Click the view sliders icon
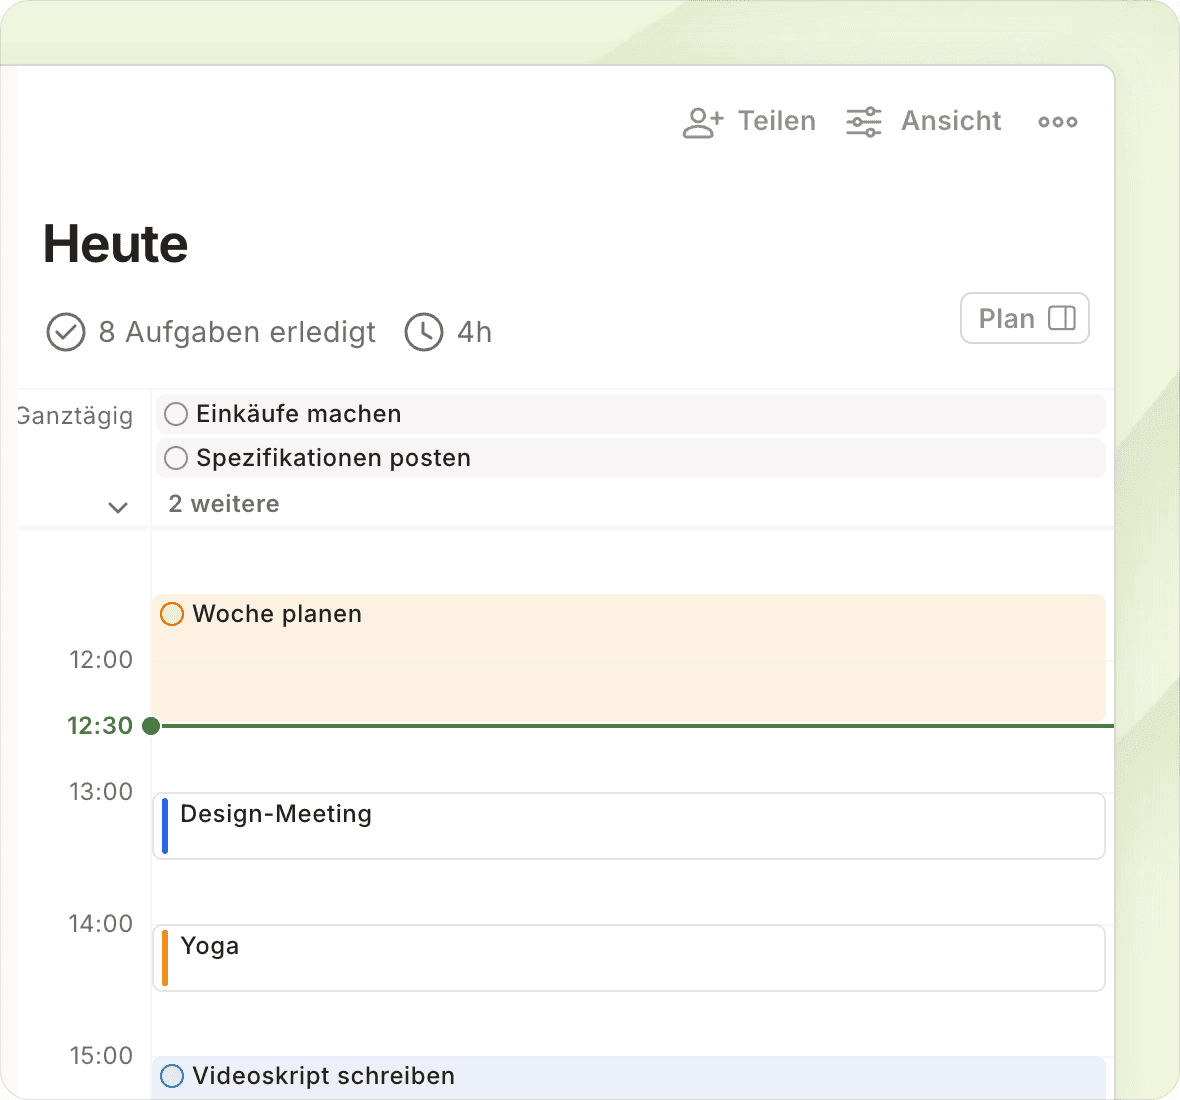 (x=864, y=122)
